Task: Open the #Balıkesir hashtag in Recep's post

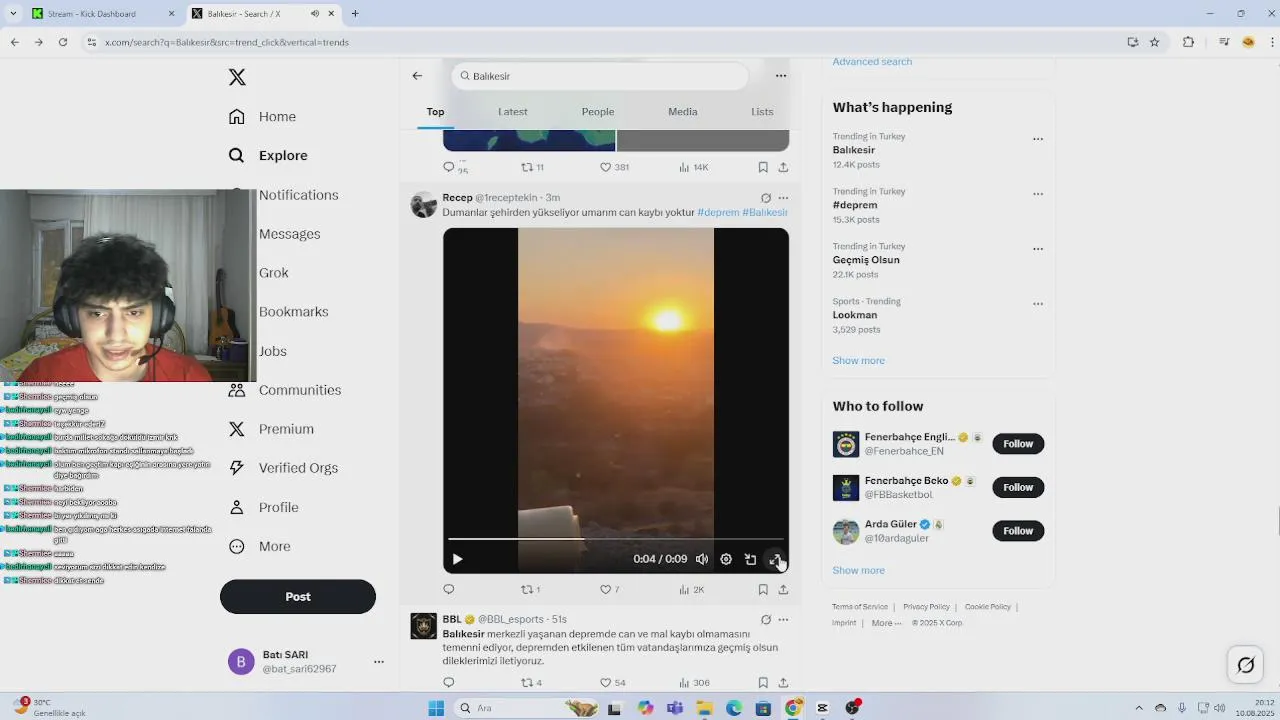Action: [x=765, y=212]
